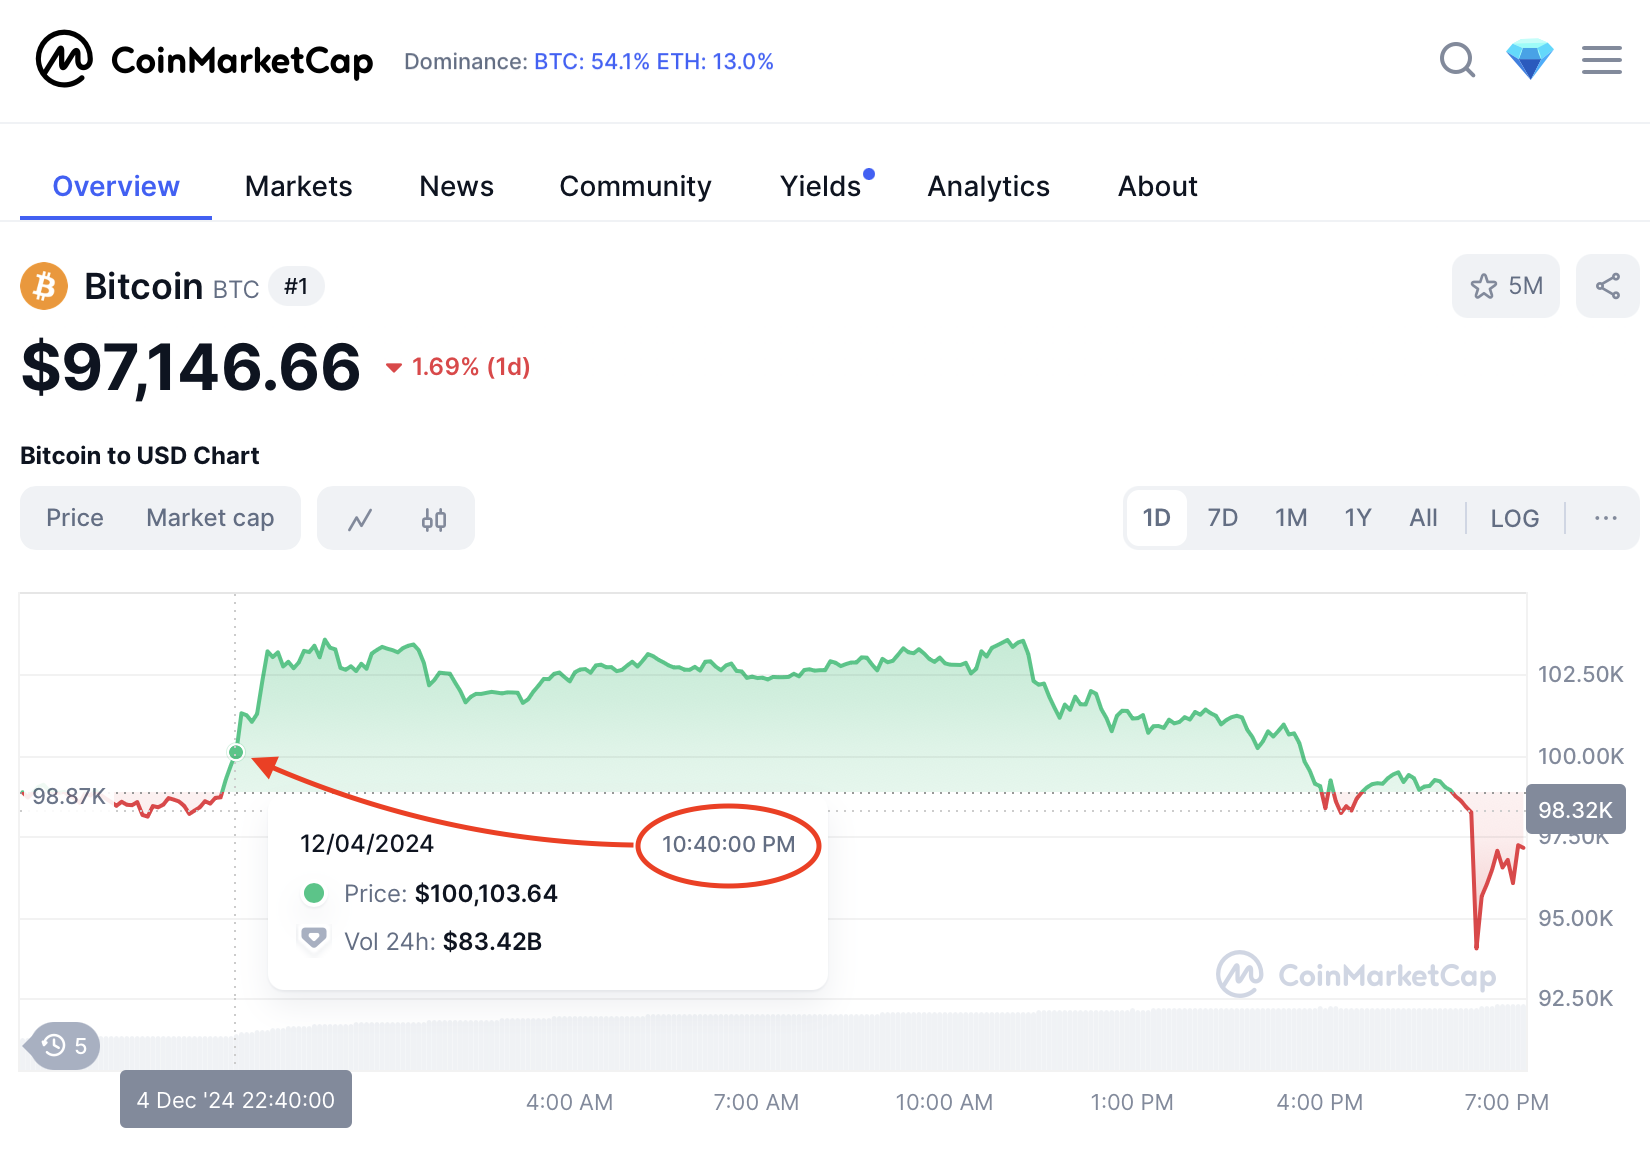Viewport: 1650px width, 1150px height.
Task: Open the About tab
Action: pos(1158,187)
